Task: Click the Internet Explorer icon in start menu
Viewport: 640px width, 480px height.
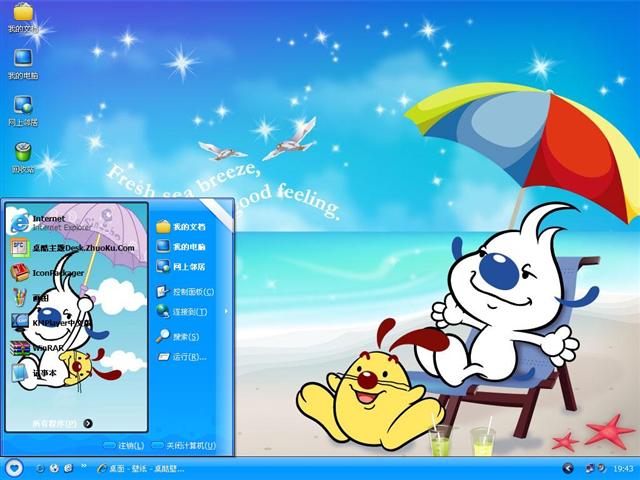Action: (19, 223)
